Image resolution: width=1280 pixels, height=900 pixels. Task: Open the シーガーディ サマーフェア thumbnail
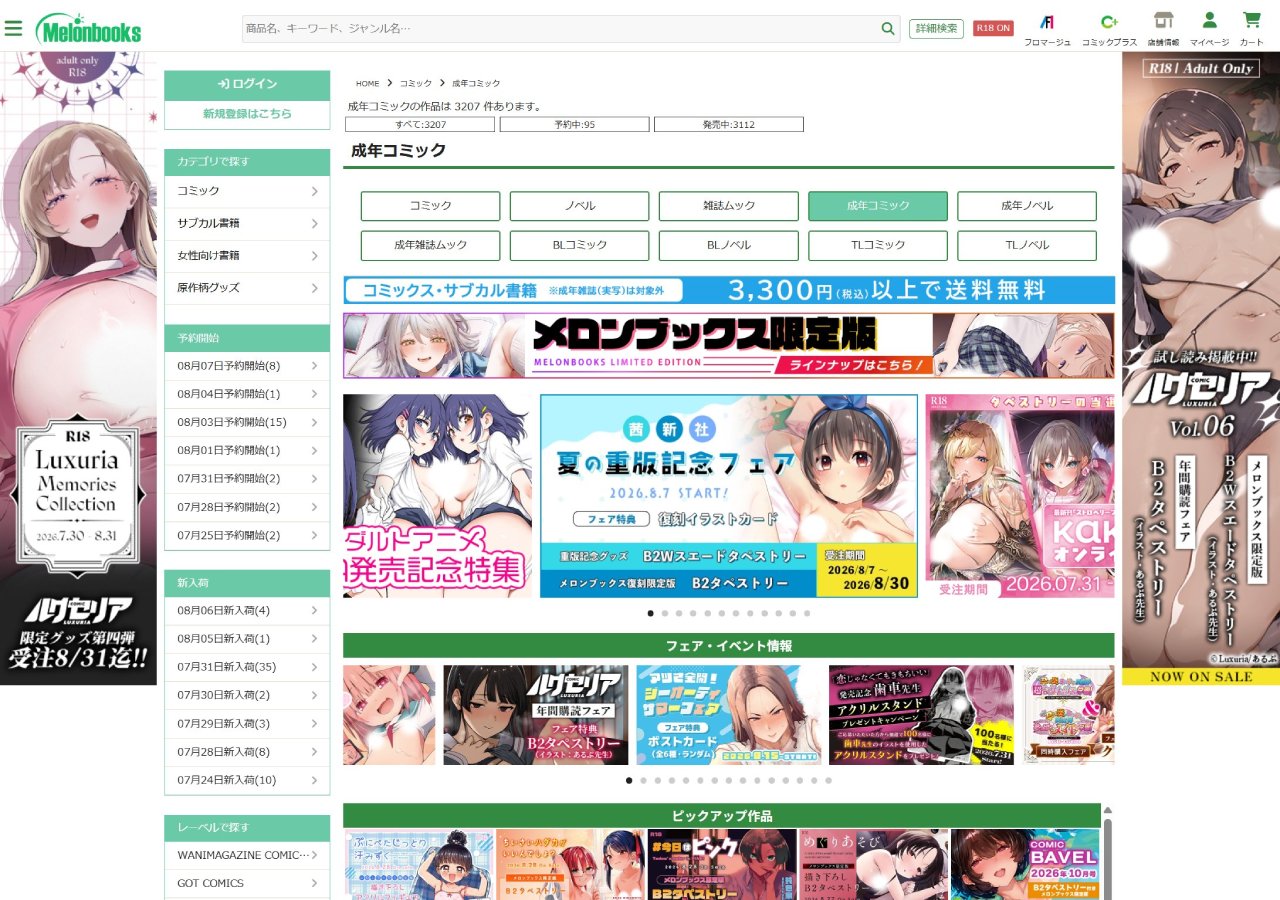[729, 715]
